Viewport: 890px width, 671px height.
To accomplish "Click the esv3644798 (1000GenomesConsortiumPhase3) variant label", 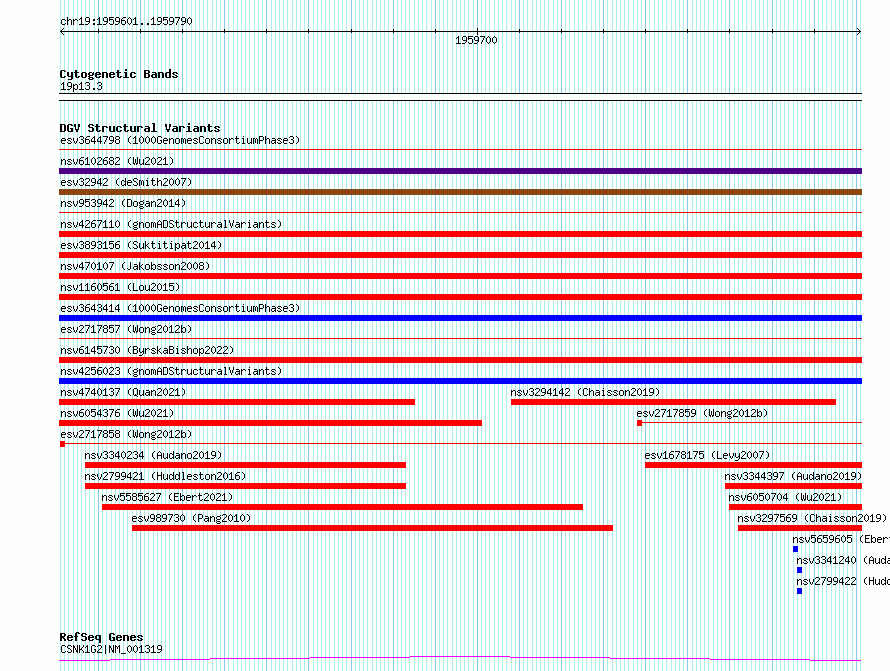I will point(180,140).
